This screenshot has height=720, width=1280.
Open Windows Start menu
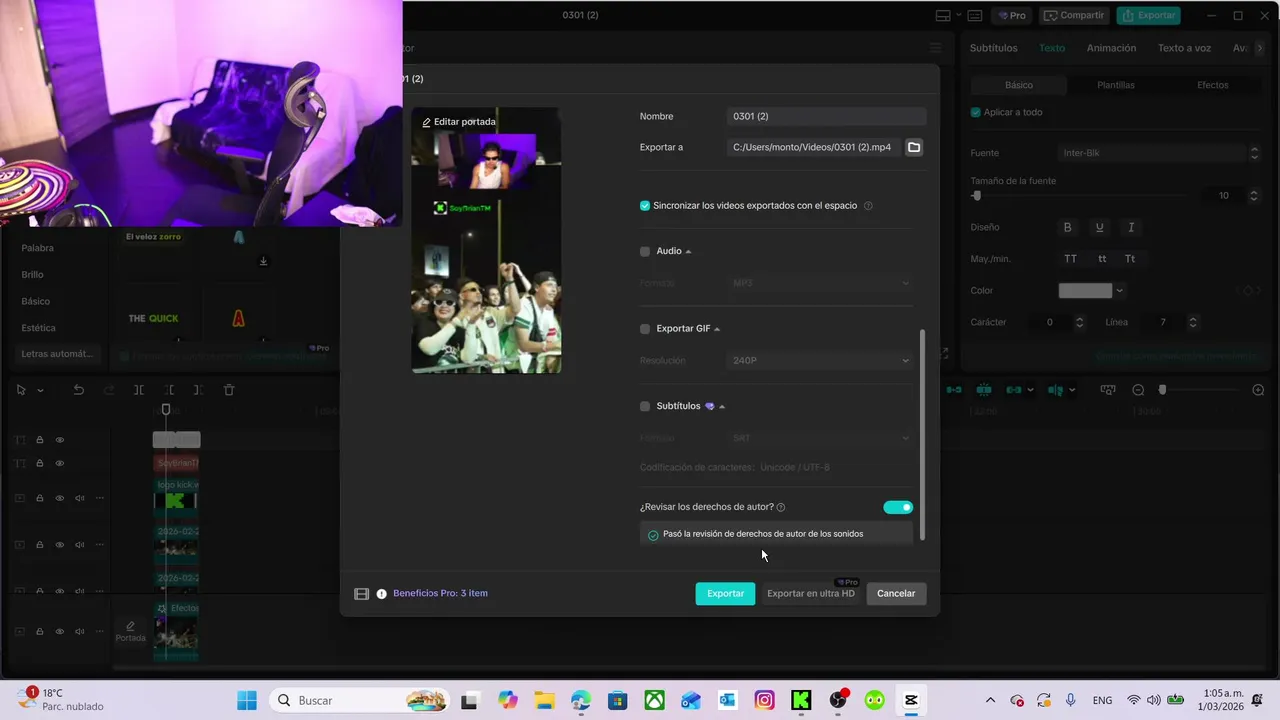(246, 700)
